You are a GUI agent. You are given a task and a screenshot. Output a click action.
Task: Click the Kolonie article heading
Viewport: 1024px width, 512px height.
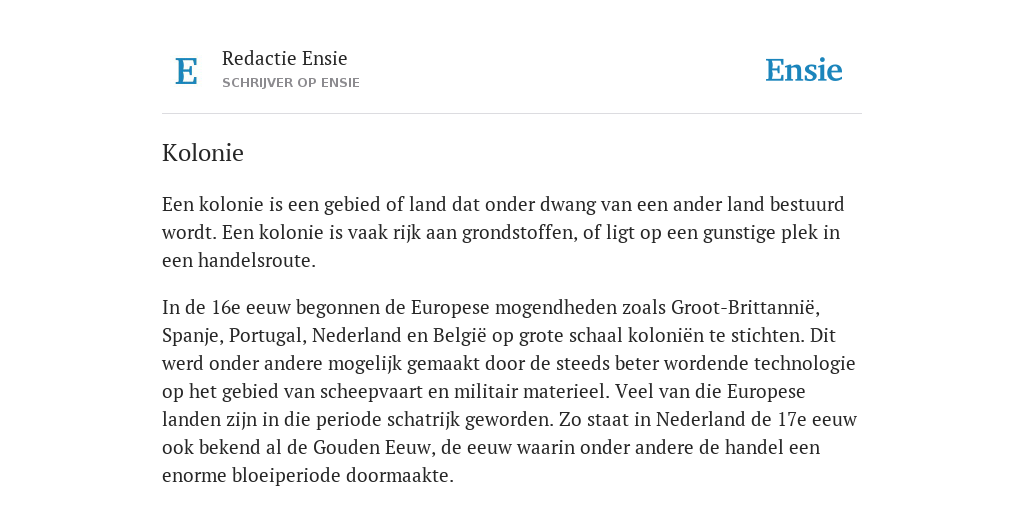click(202, 153)
